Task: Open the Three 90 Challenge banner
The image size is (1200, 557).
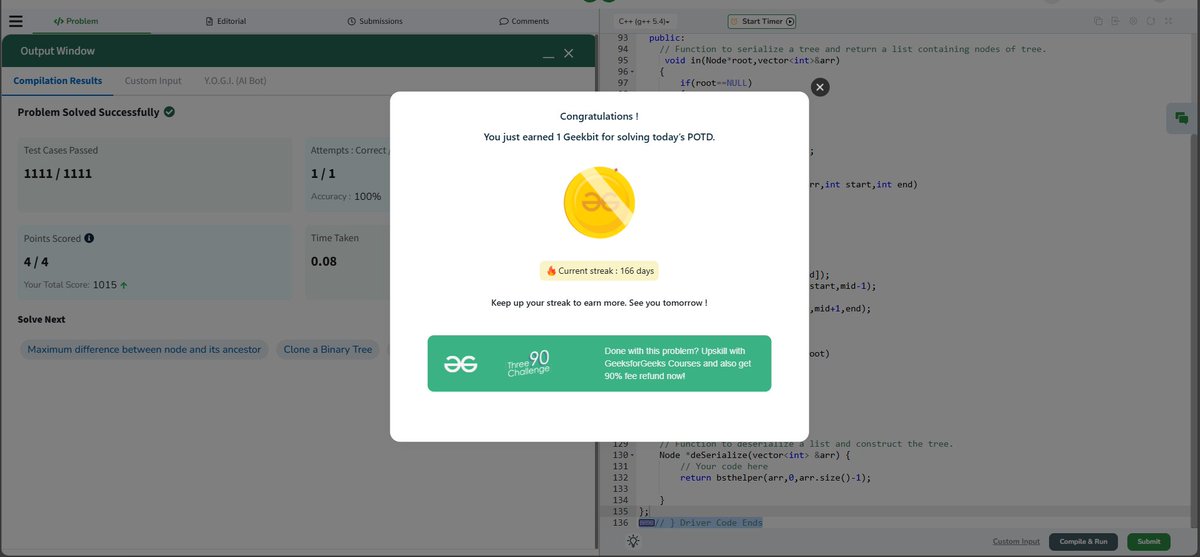Action: (x=599, y=363)
